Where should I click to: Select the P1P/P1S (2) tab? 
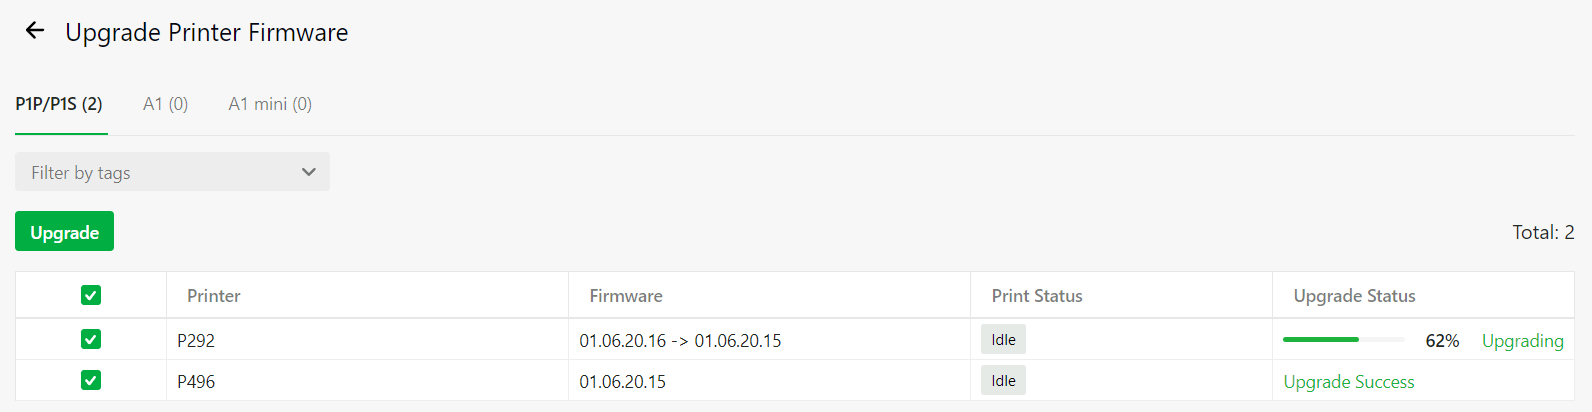pyautogui.click(x=59, y=104)
